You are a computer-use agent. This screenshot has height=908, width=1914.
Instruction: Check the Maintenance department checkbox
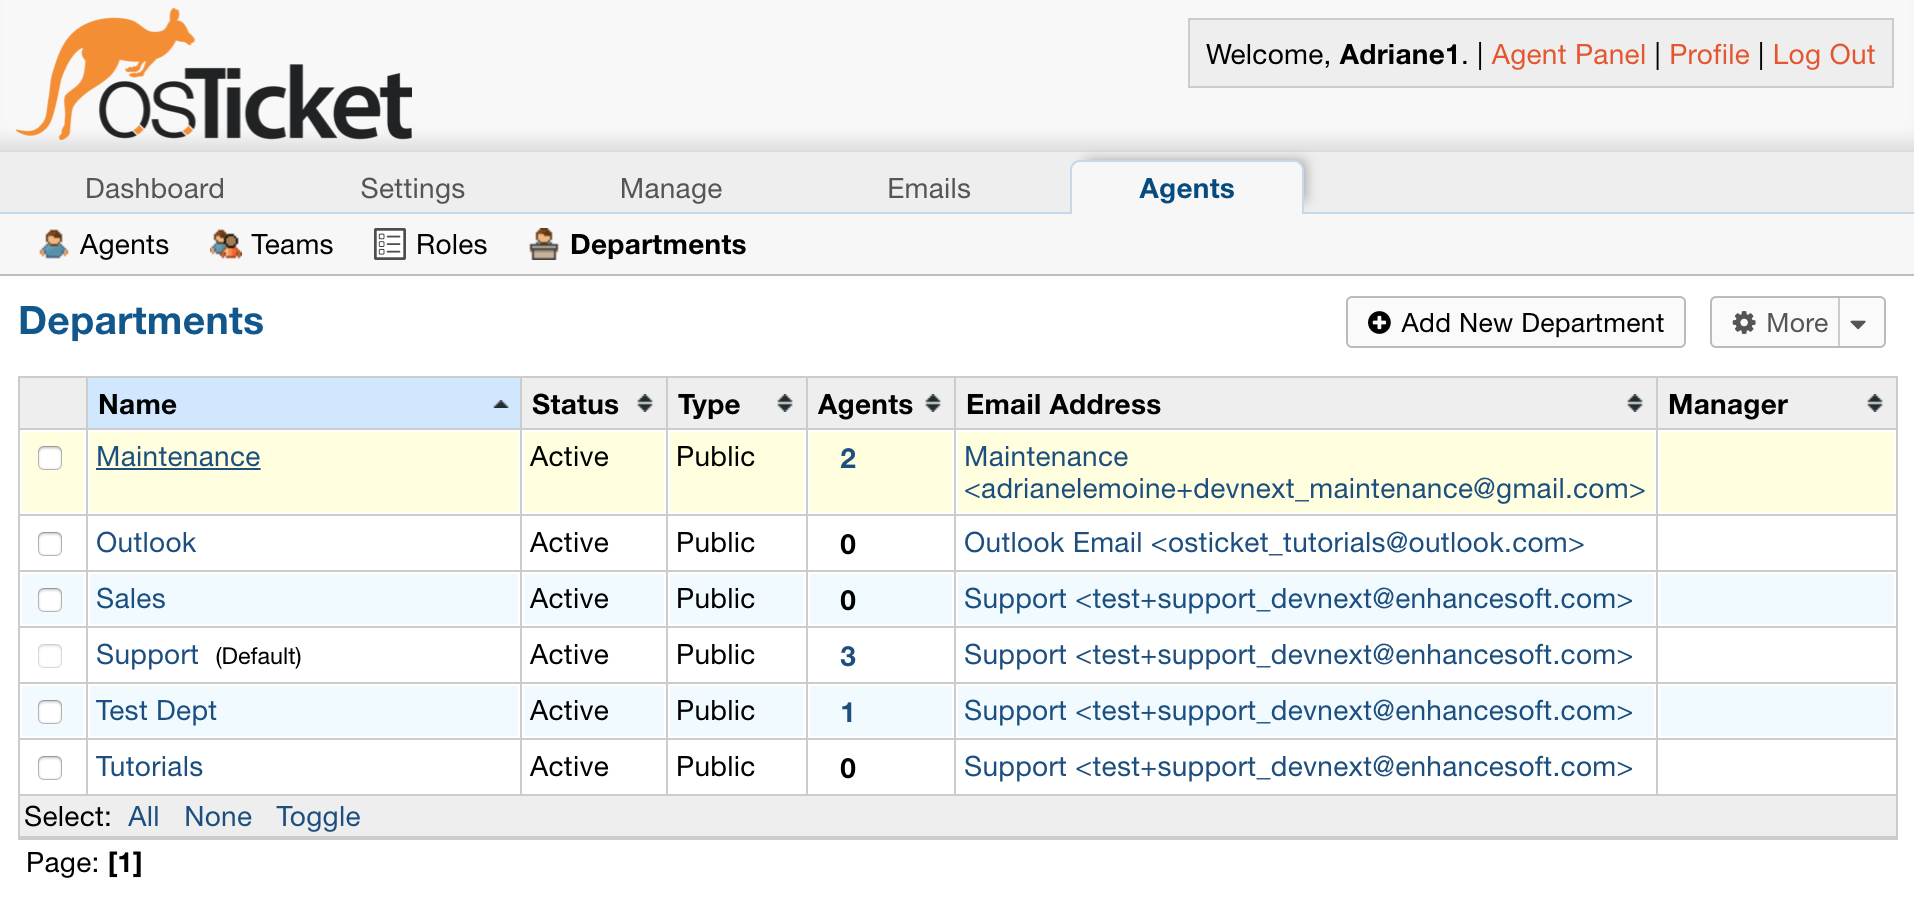tap(50, 458)
